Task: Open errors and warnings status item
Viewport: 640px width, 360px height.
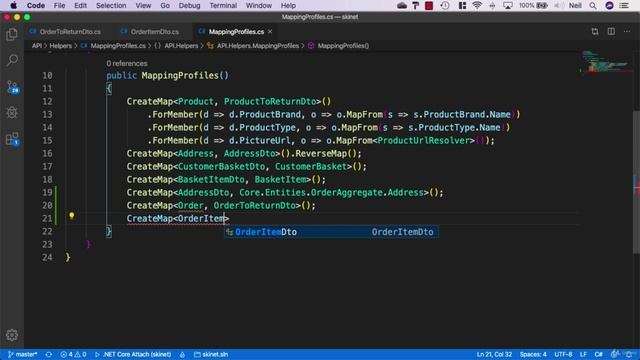Action: [73, 354]
